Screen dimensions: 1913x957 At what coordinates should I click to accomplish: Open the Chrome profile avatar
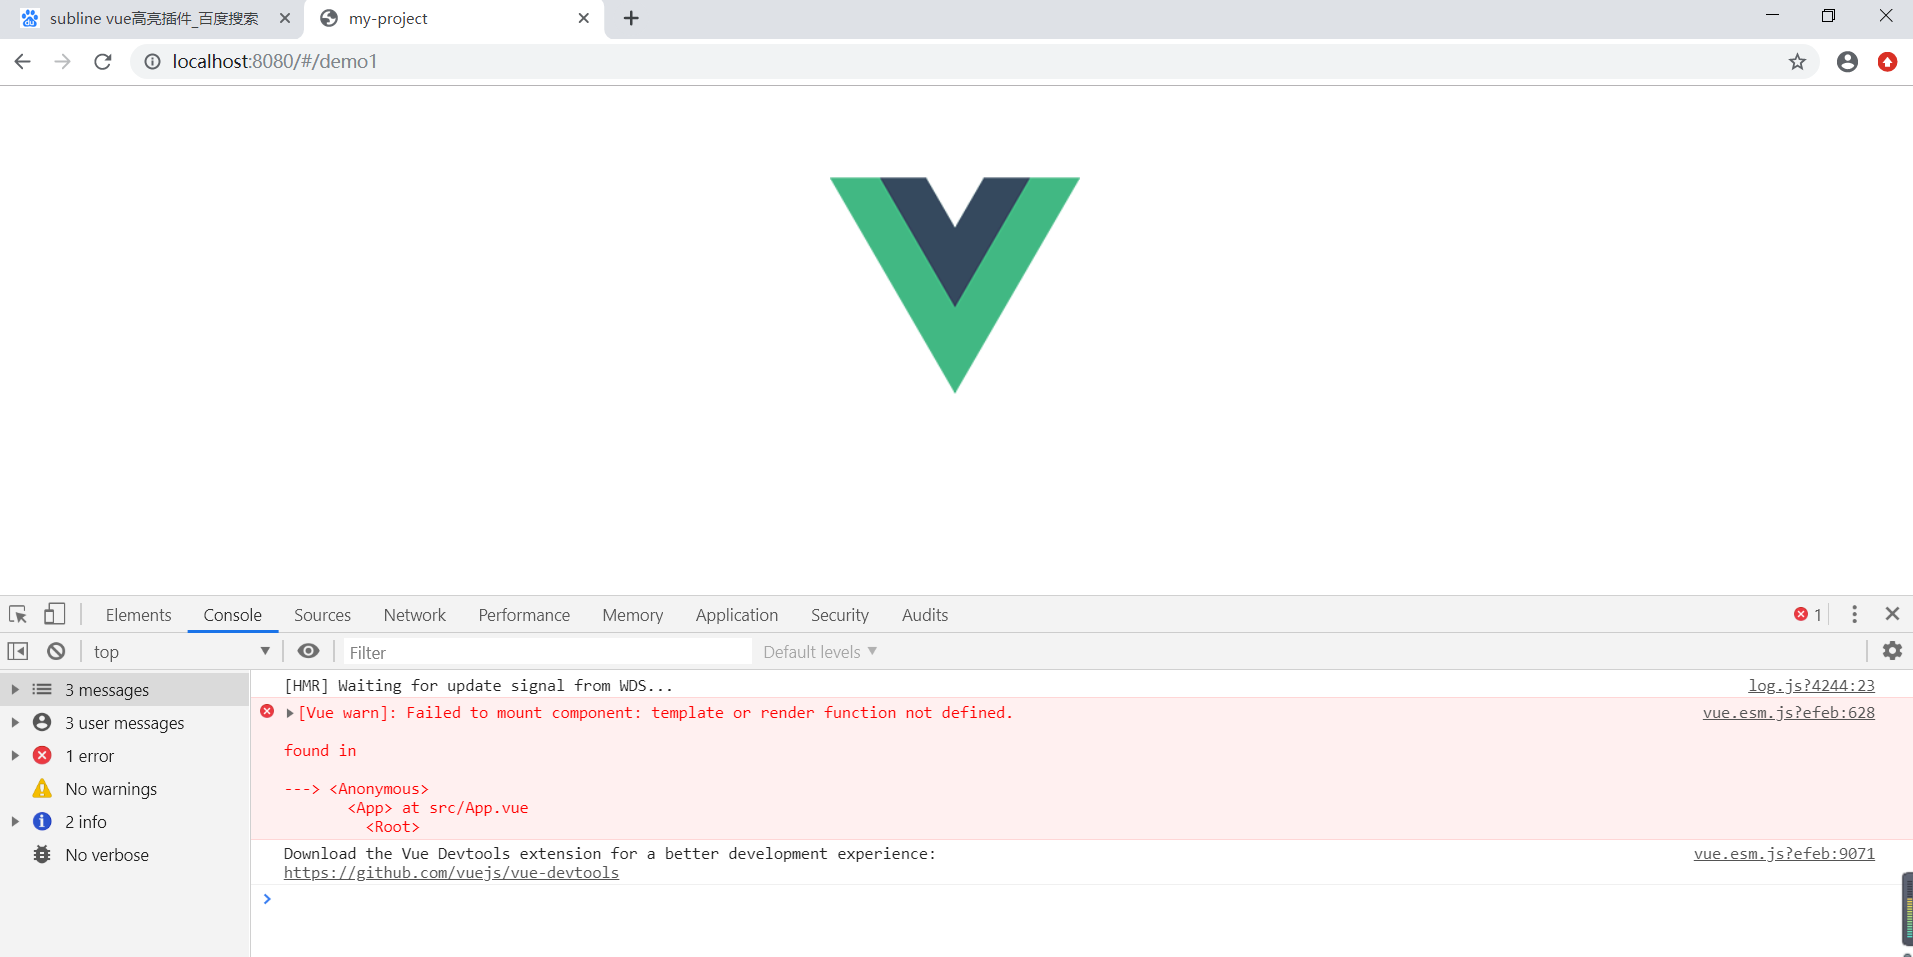pyautogui.click(x=1847, y=62)
